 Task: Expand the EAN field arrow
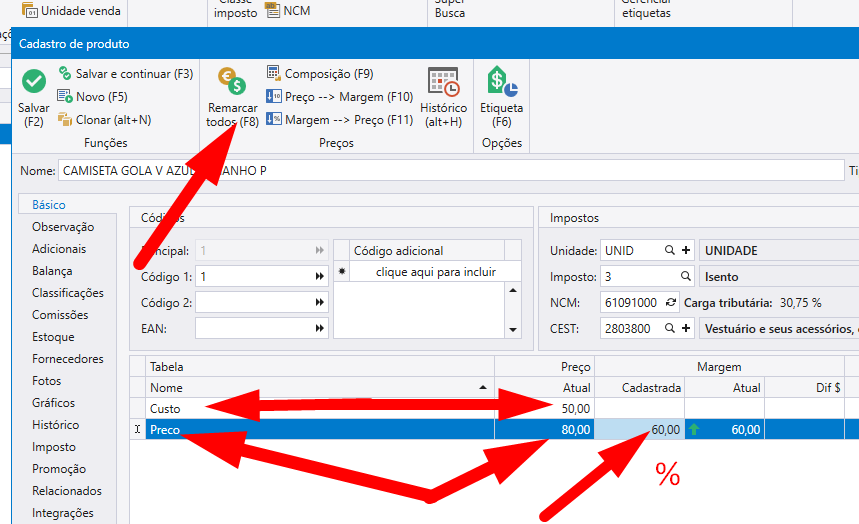tap(320, 329)
